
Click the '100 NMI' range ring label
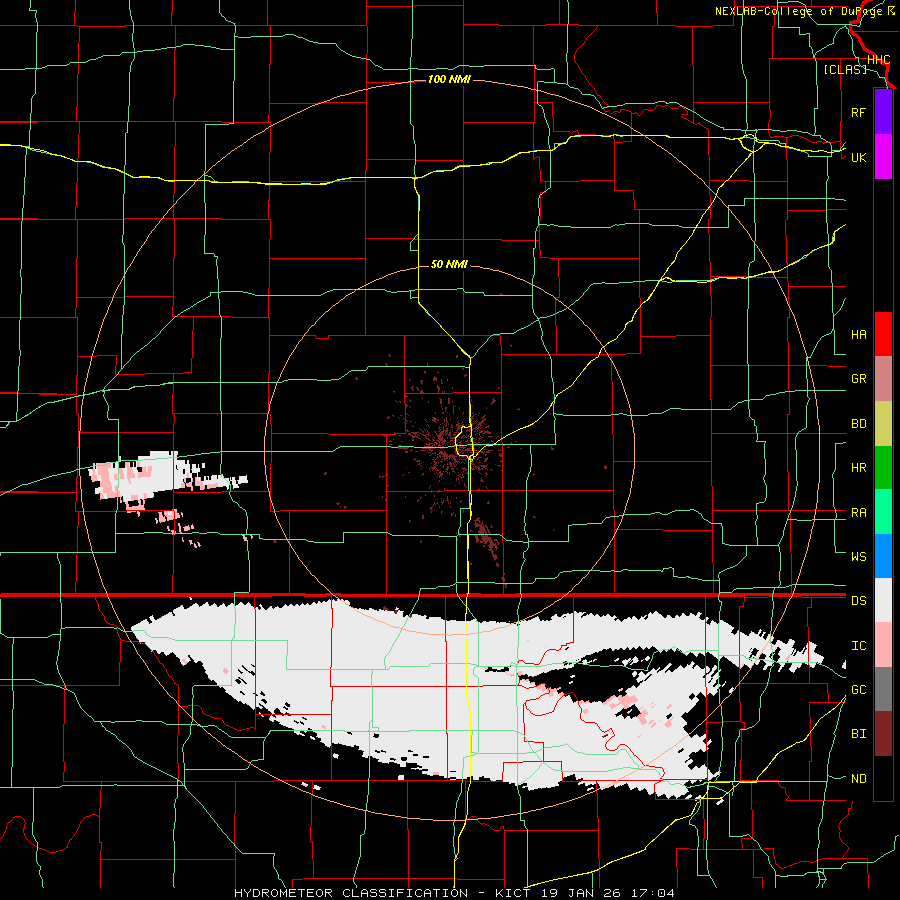tap(449, 79)
